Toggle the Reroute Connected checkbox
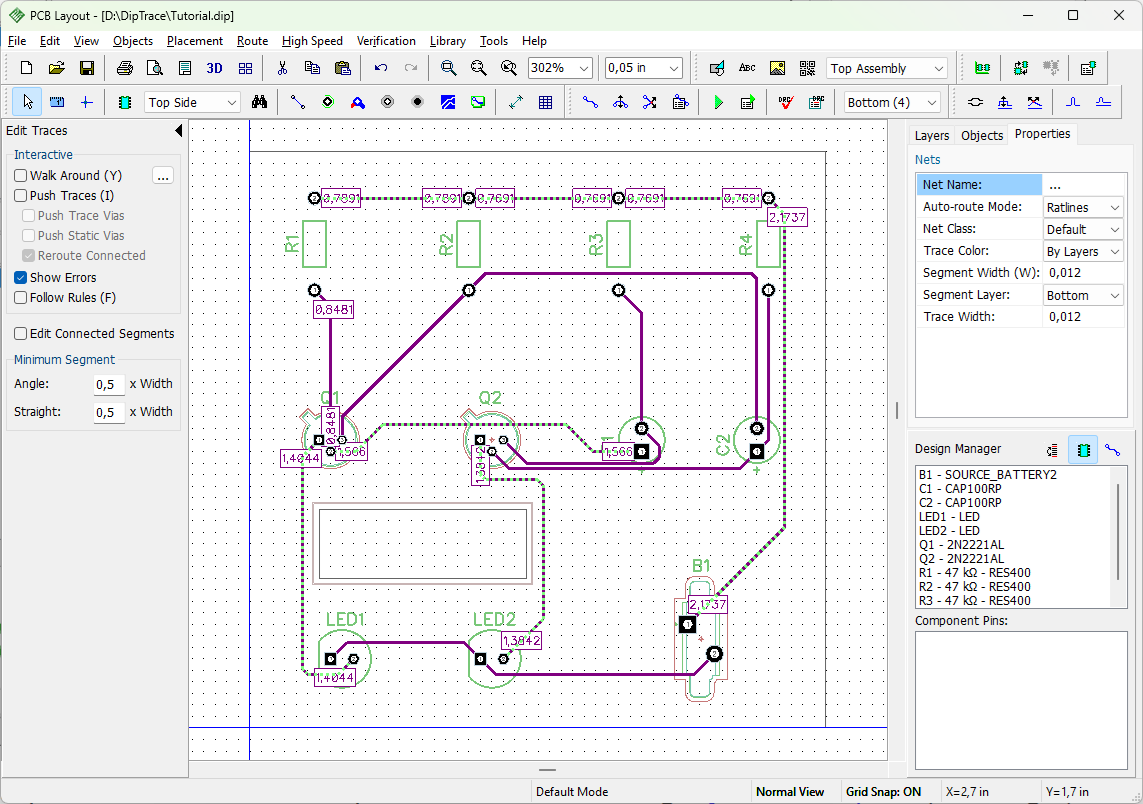 click(28, 256)
